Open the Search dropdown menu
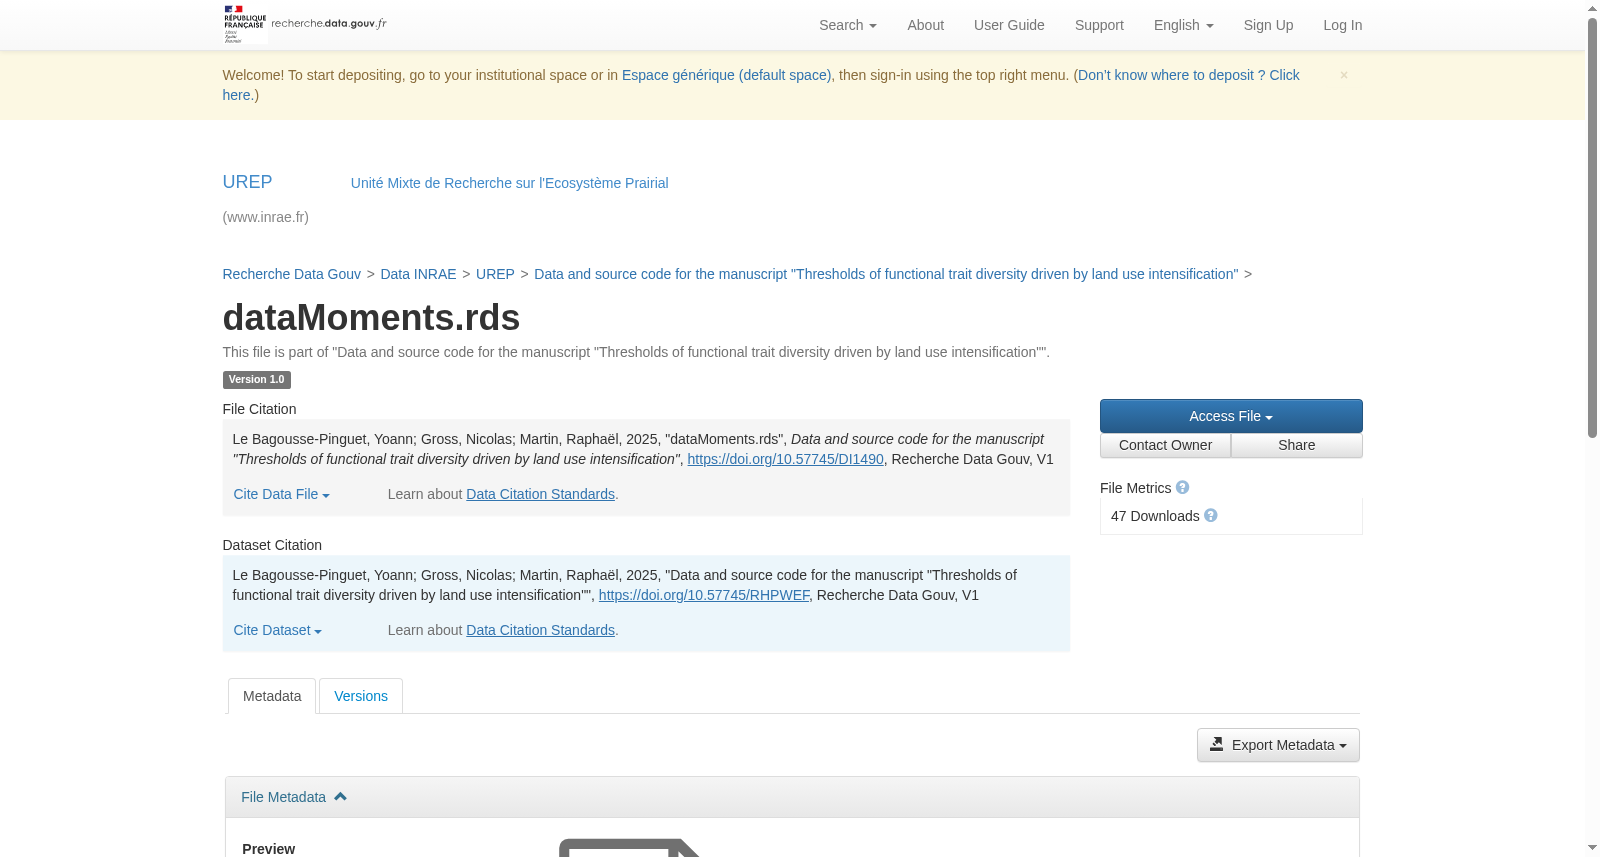This screenshot has width=1600, height=857. point(847,25)
